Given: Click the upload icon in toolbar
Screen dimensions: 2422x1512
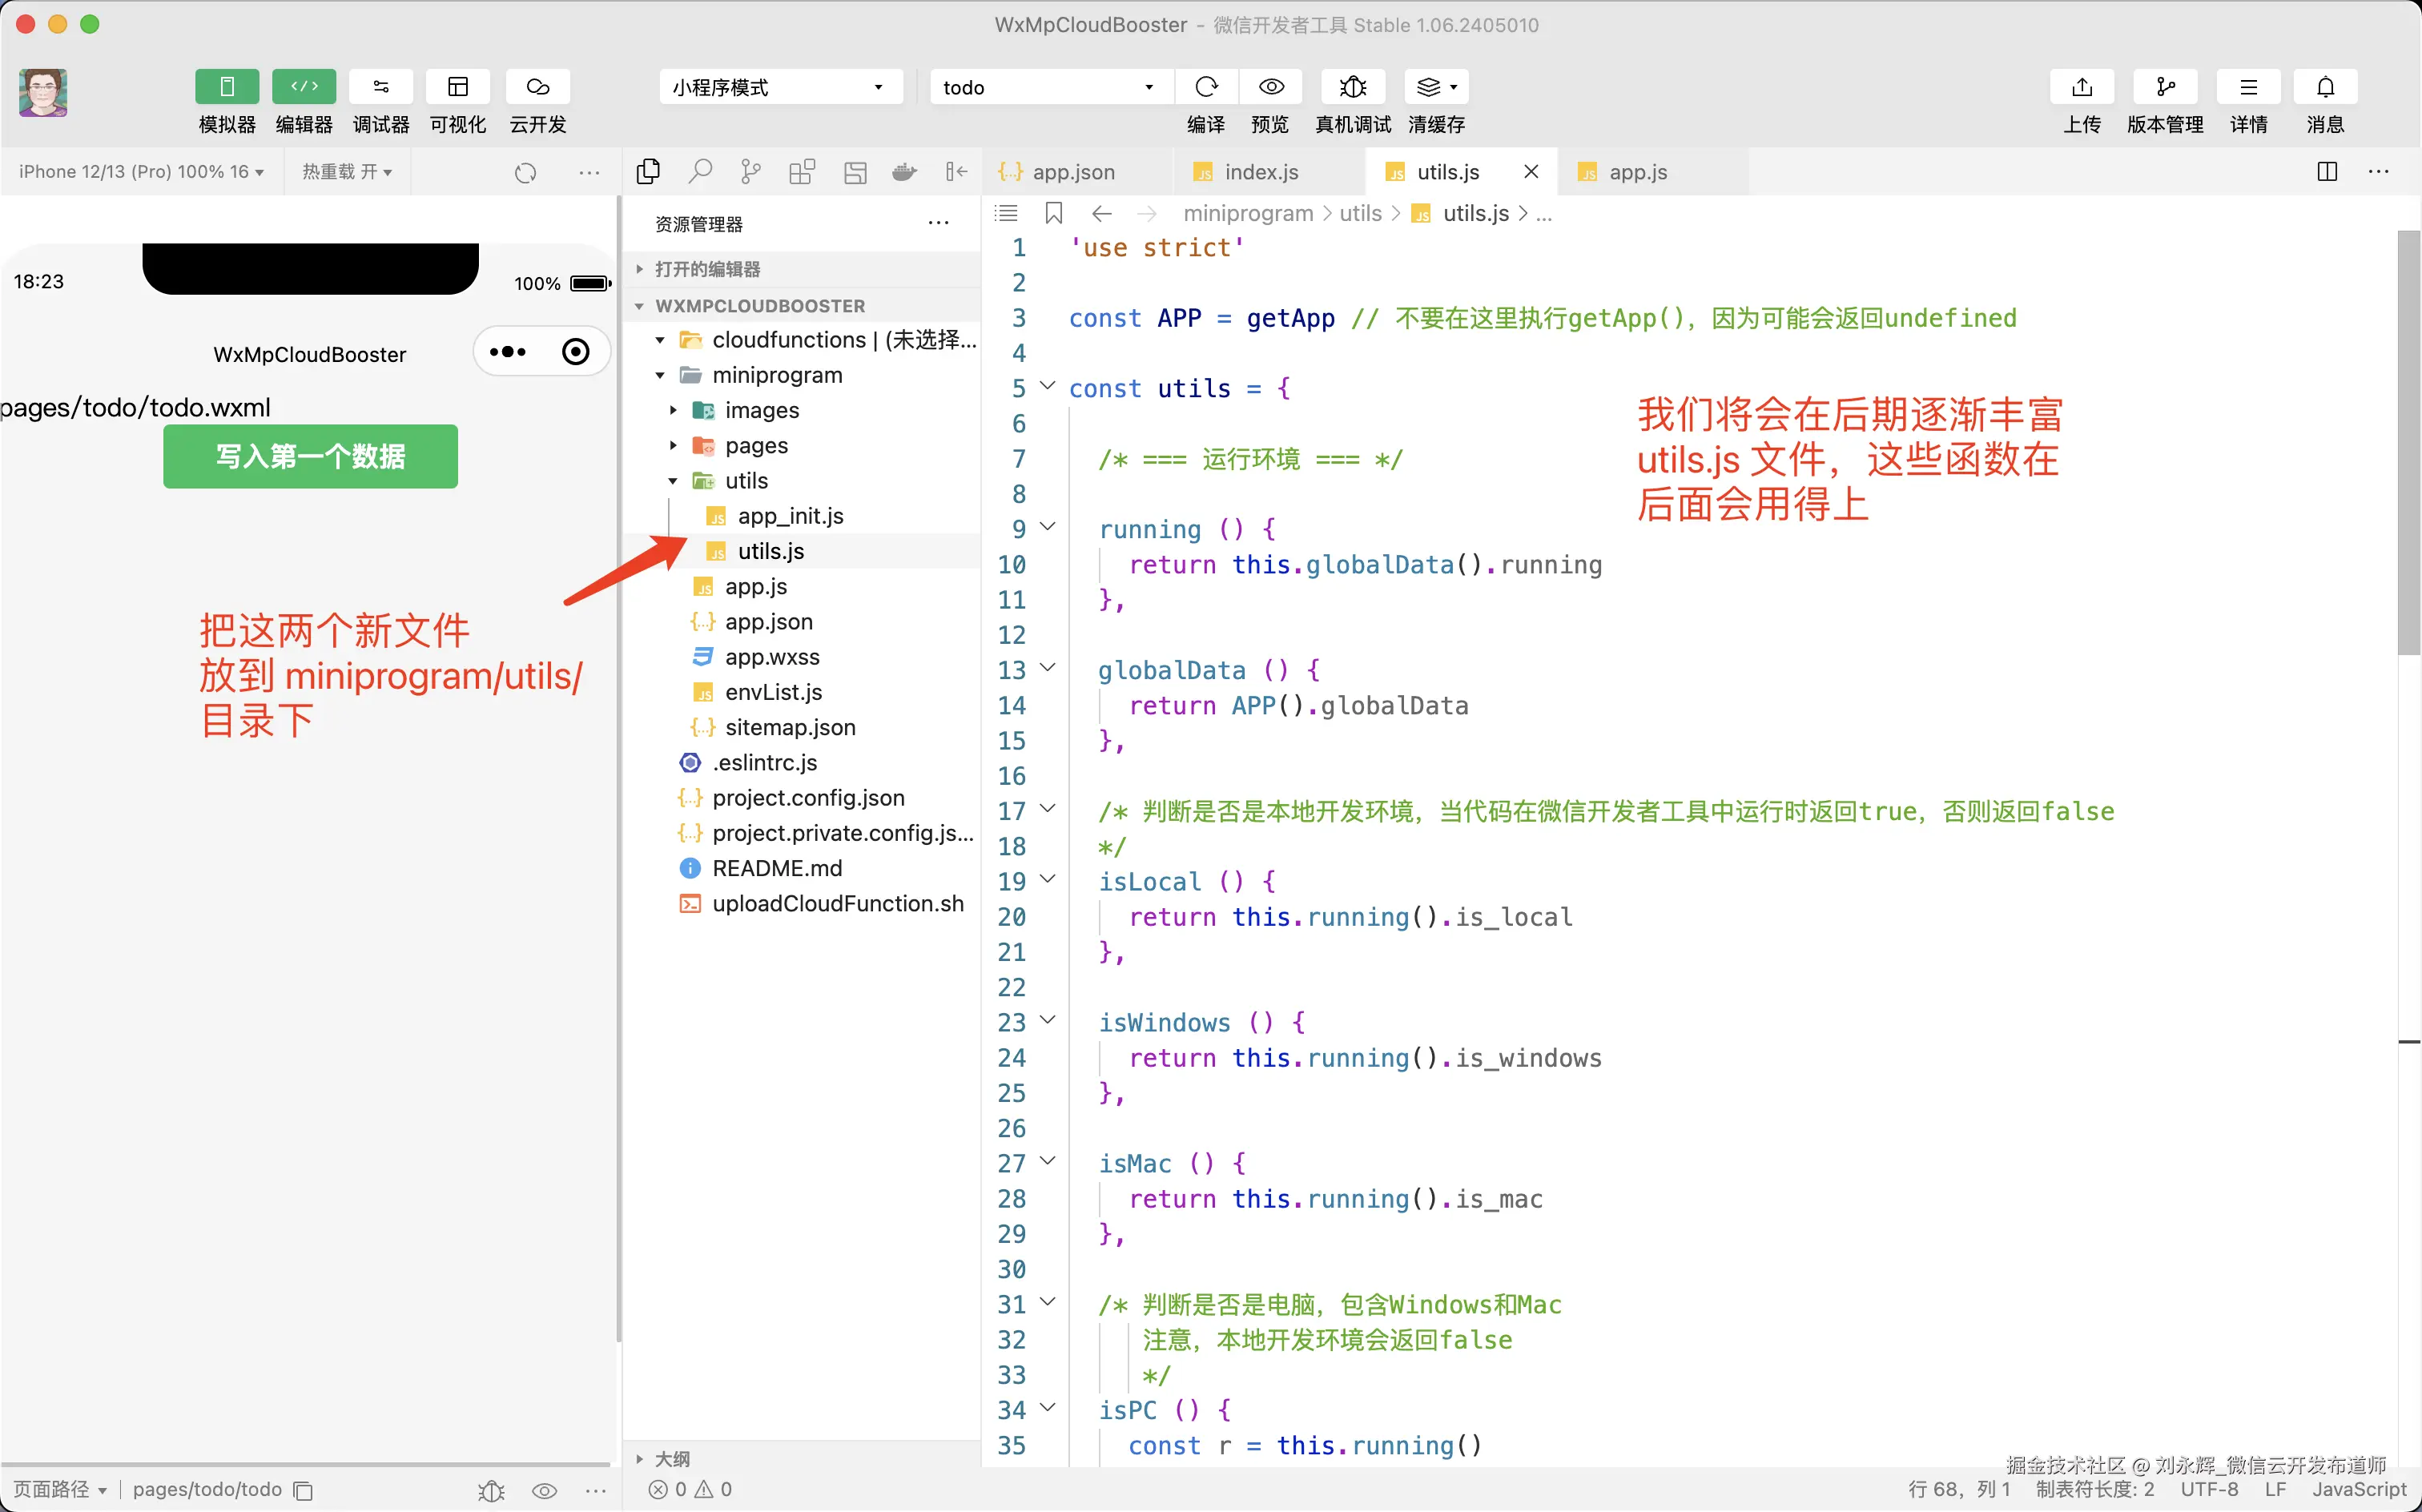Looking at the screenshot, I should tap(2081, 87).
